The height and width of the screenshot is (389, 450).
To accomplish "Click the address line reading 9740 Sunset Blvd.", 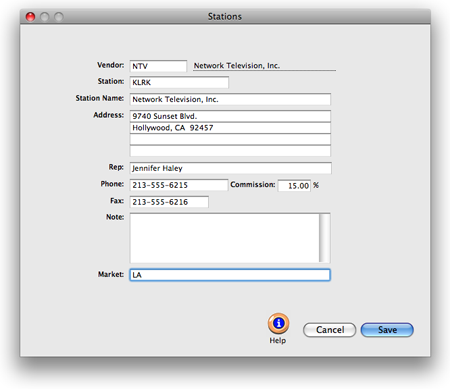I will point(230,116).
